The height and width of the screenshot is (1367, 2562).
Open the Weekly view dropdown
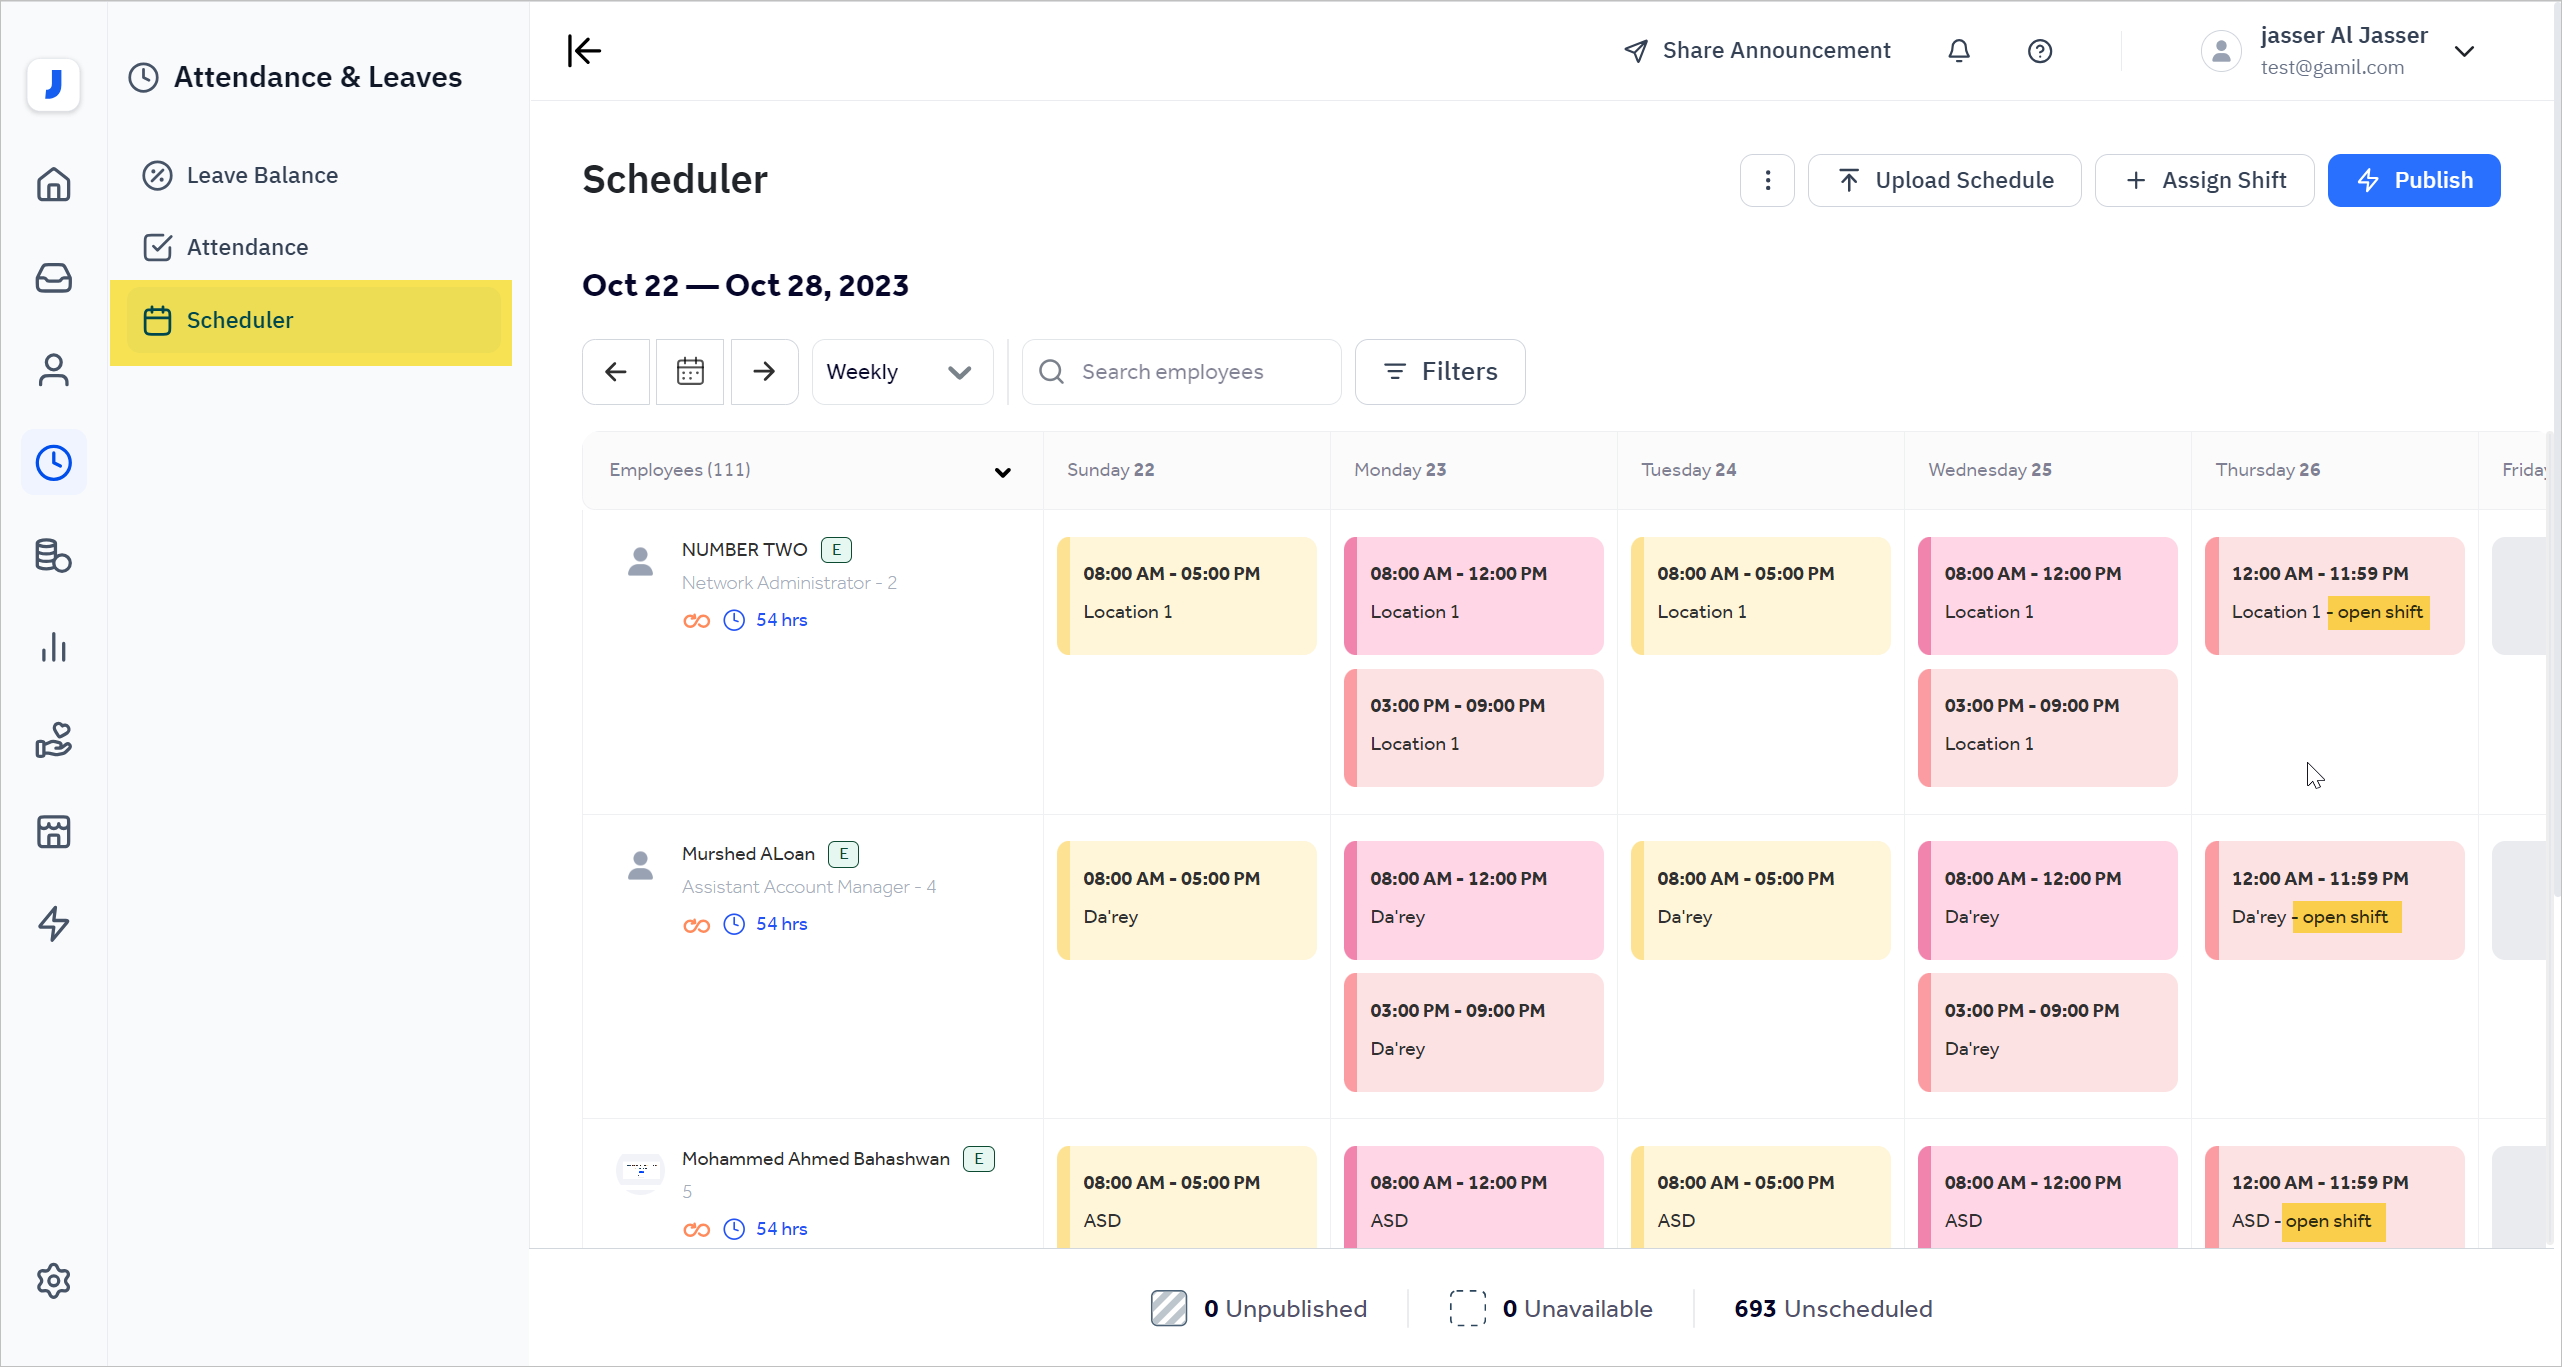point(900,371)
